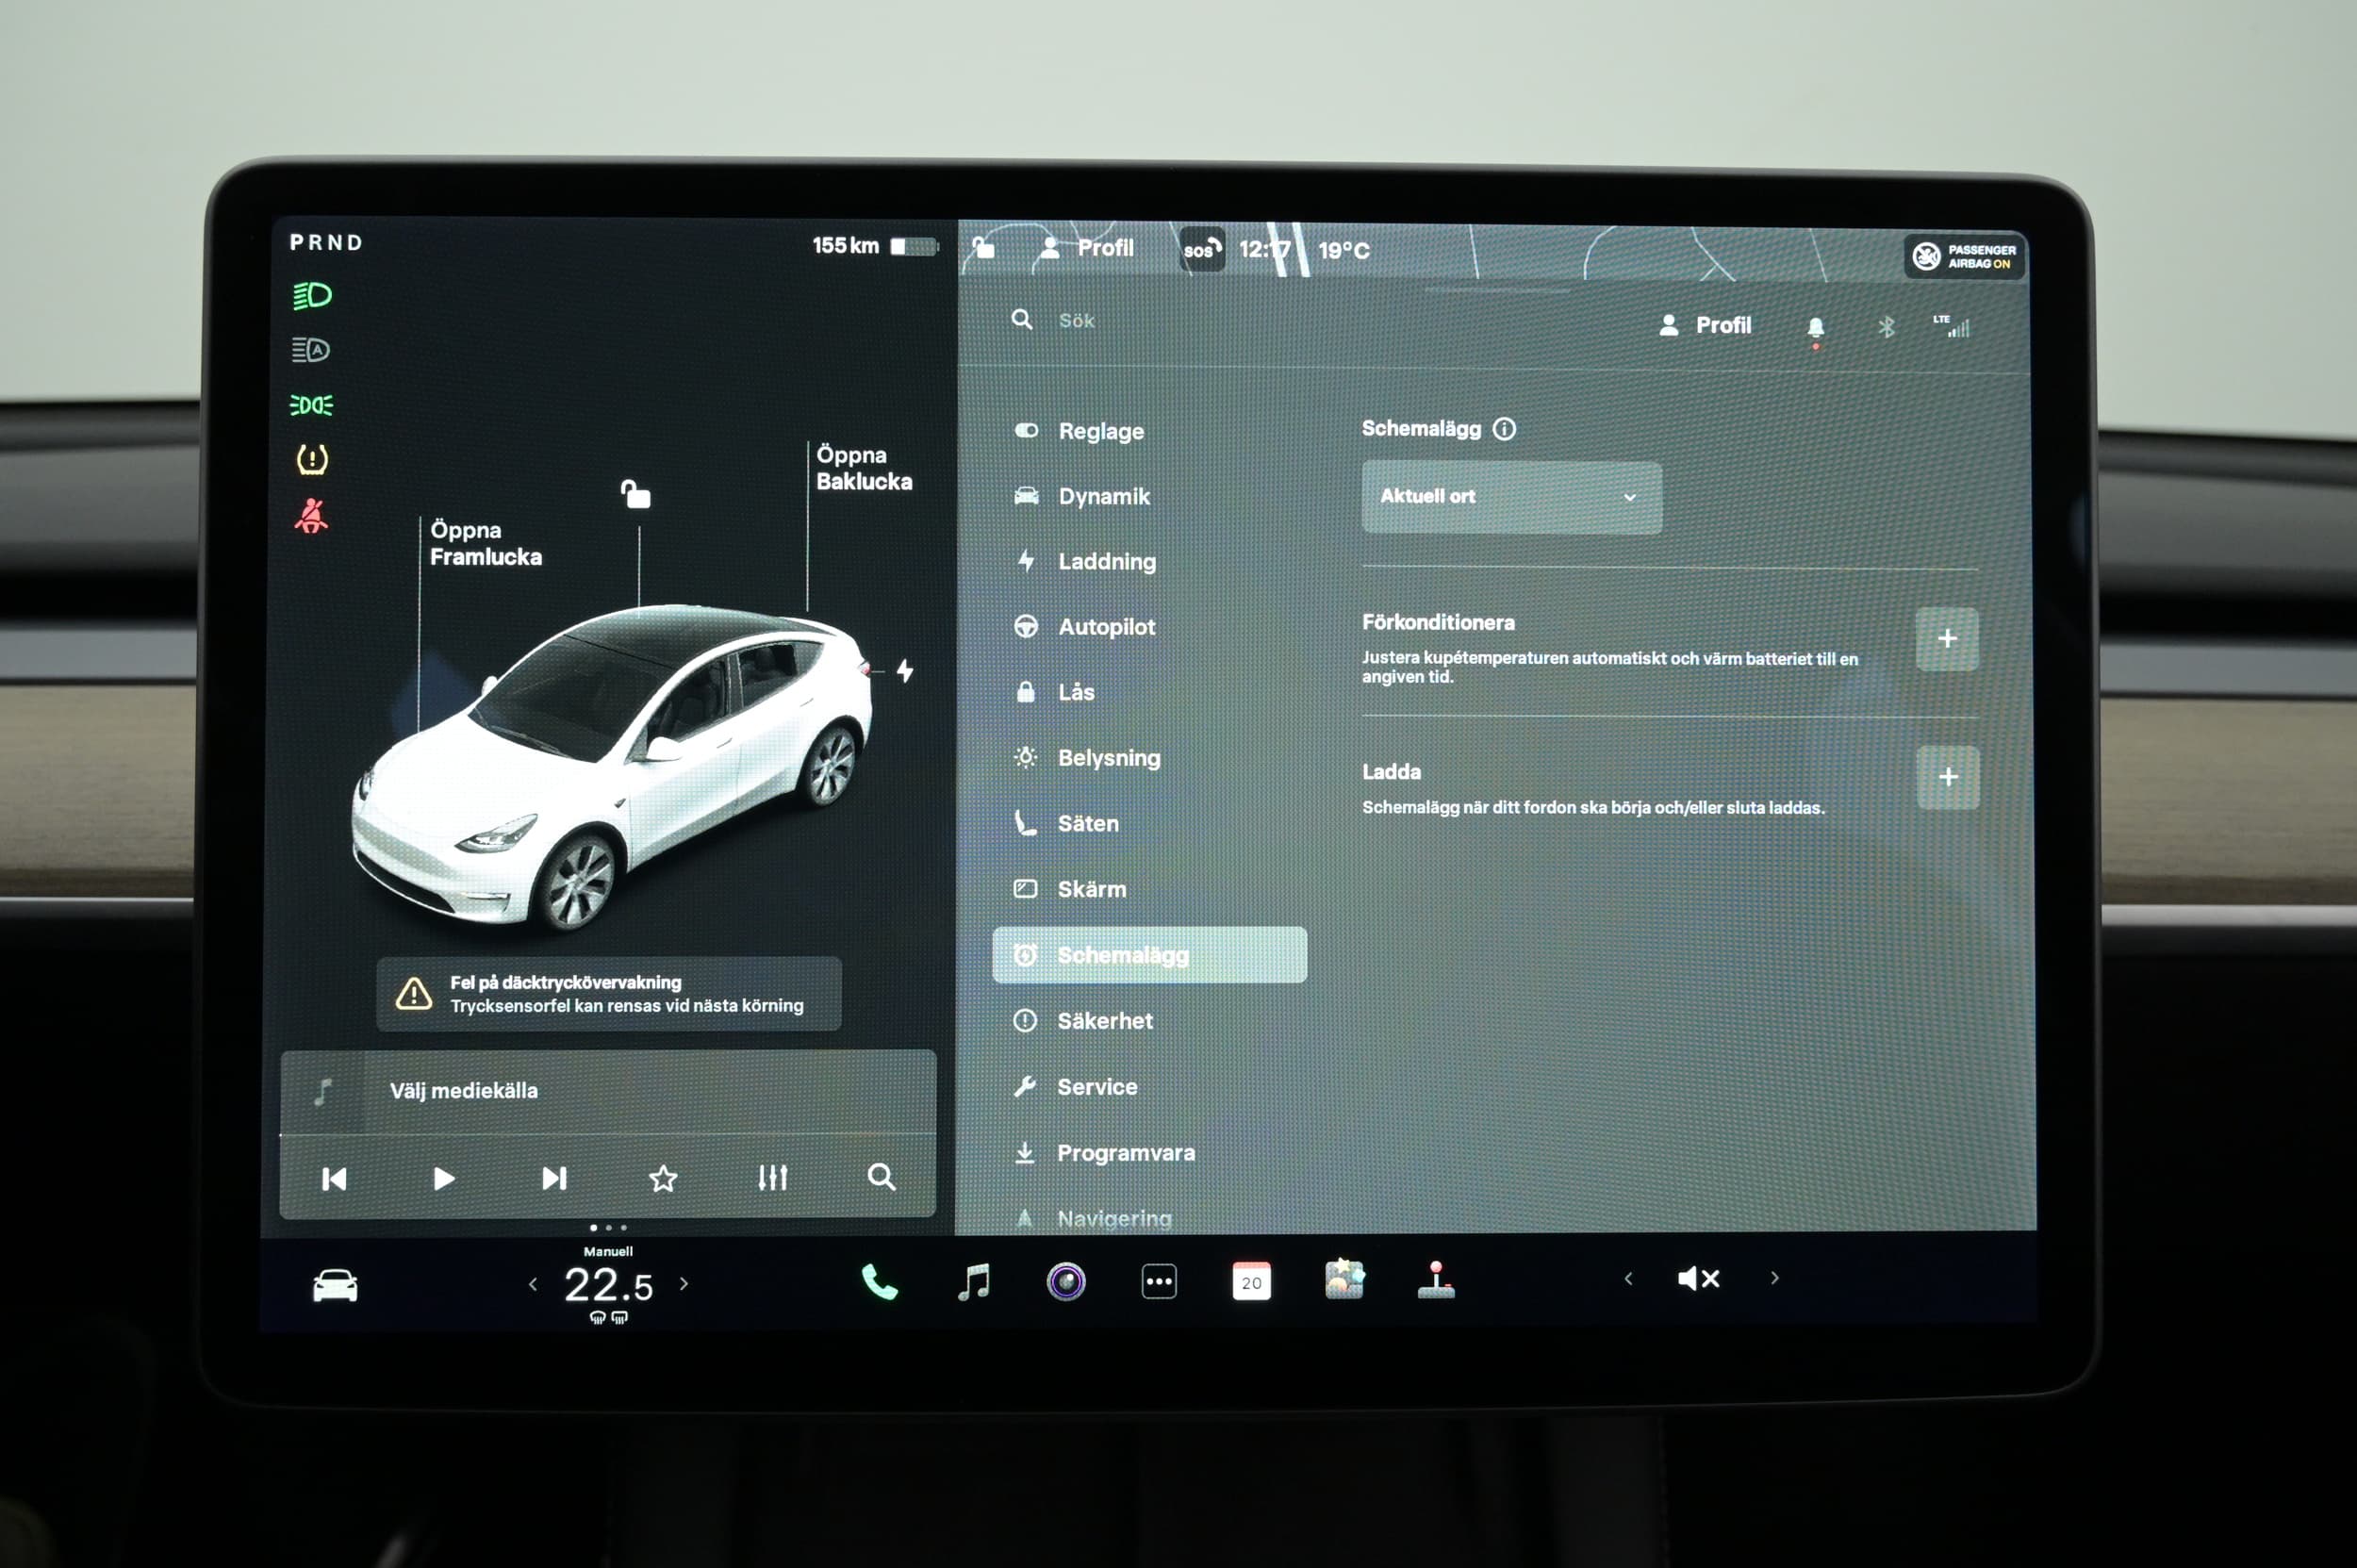Image resolution: width=2357 pixels, height=1568 pixels.
Task: Open the phone app in bottom bar
Action: (879, 1281)
